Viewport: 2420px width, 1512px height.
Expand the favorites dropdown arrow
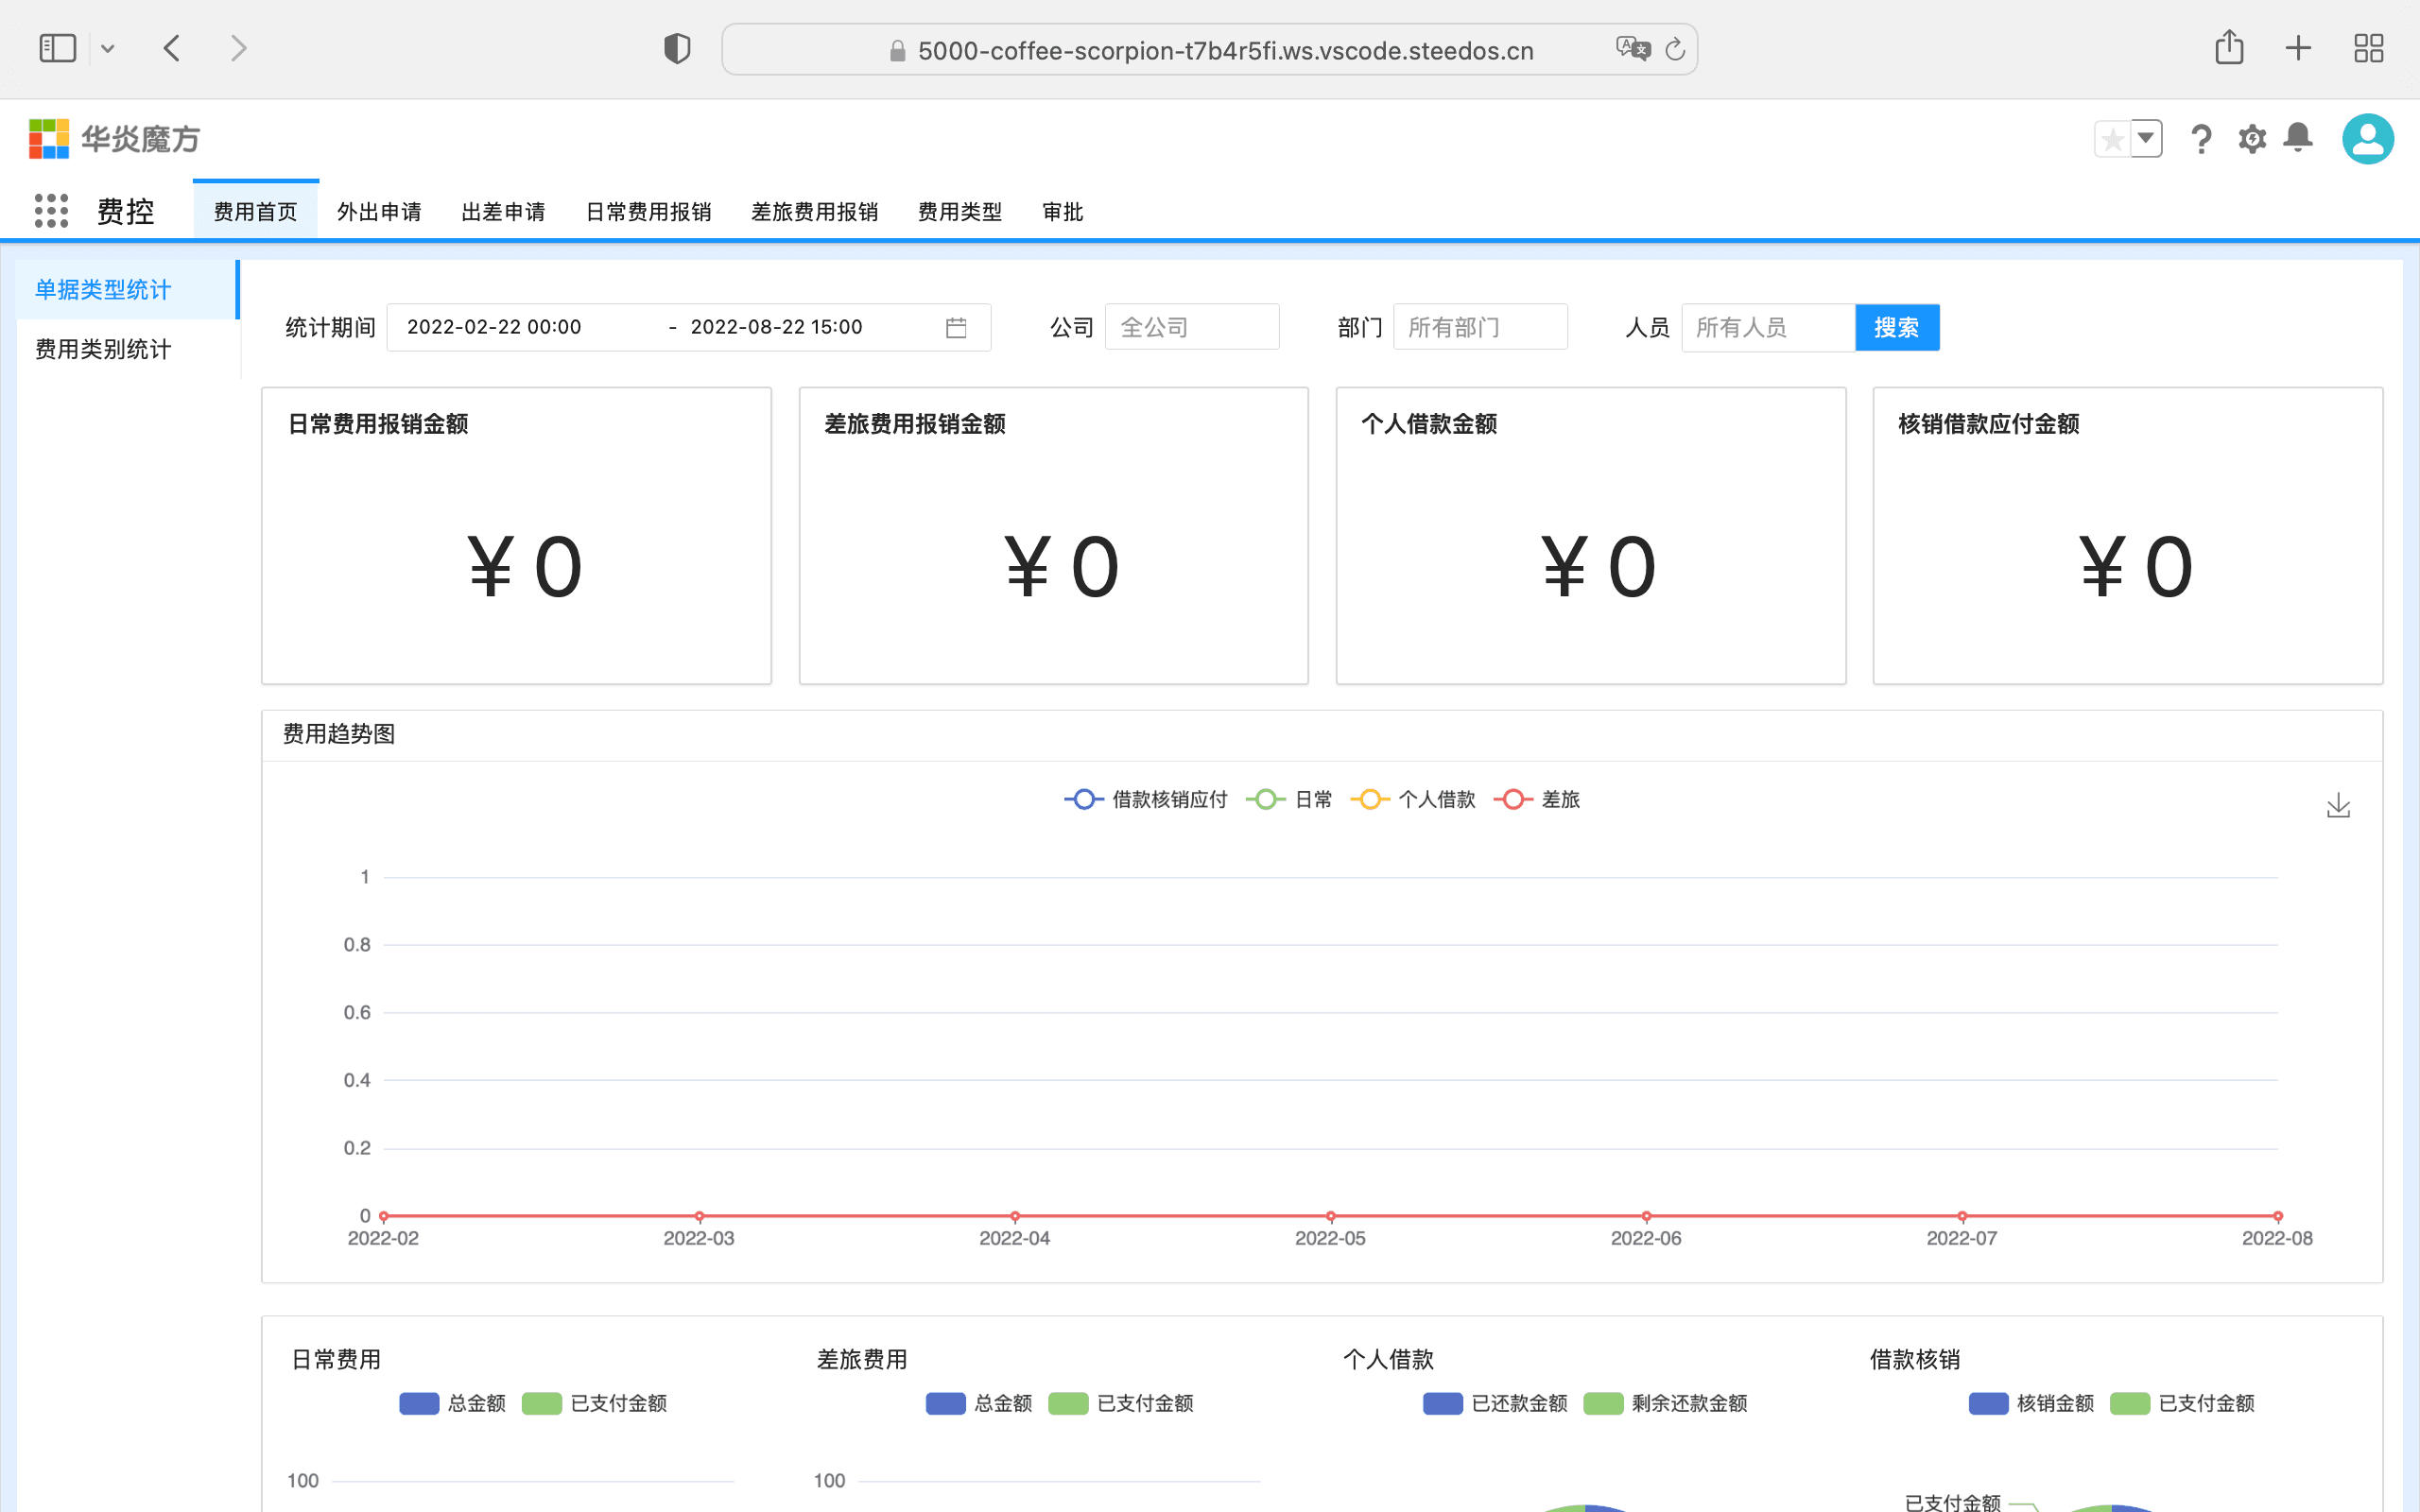coord(2146,139)
